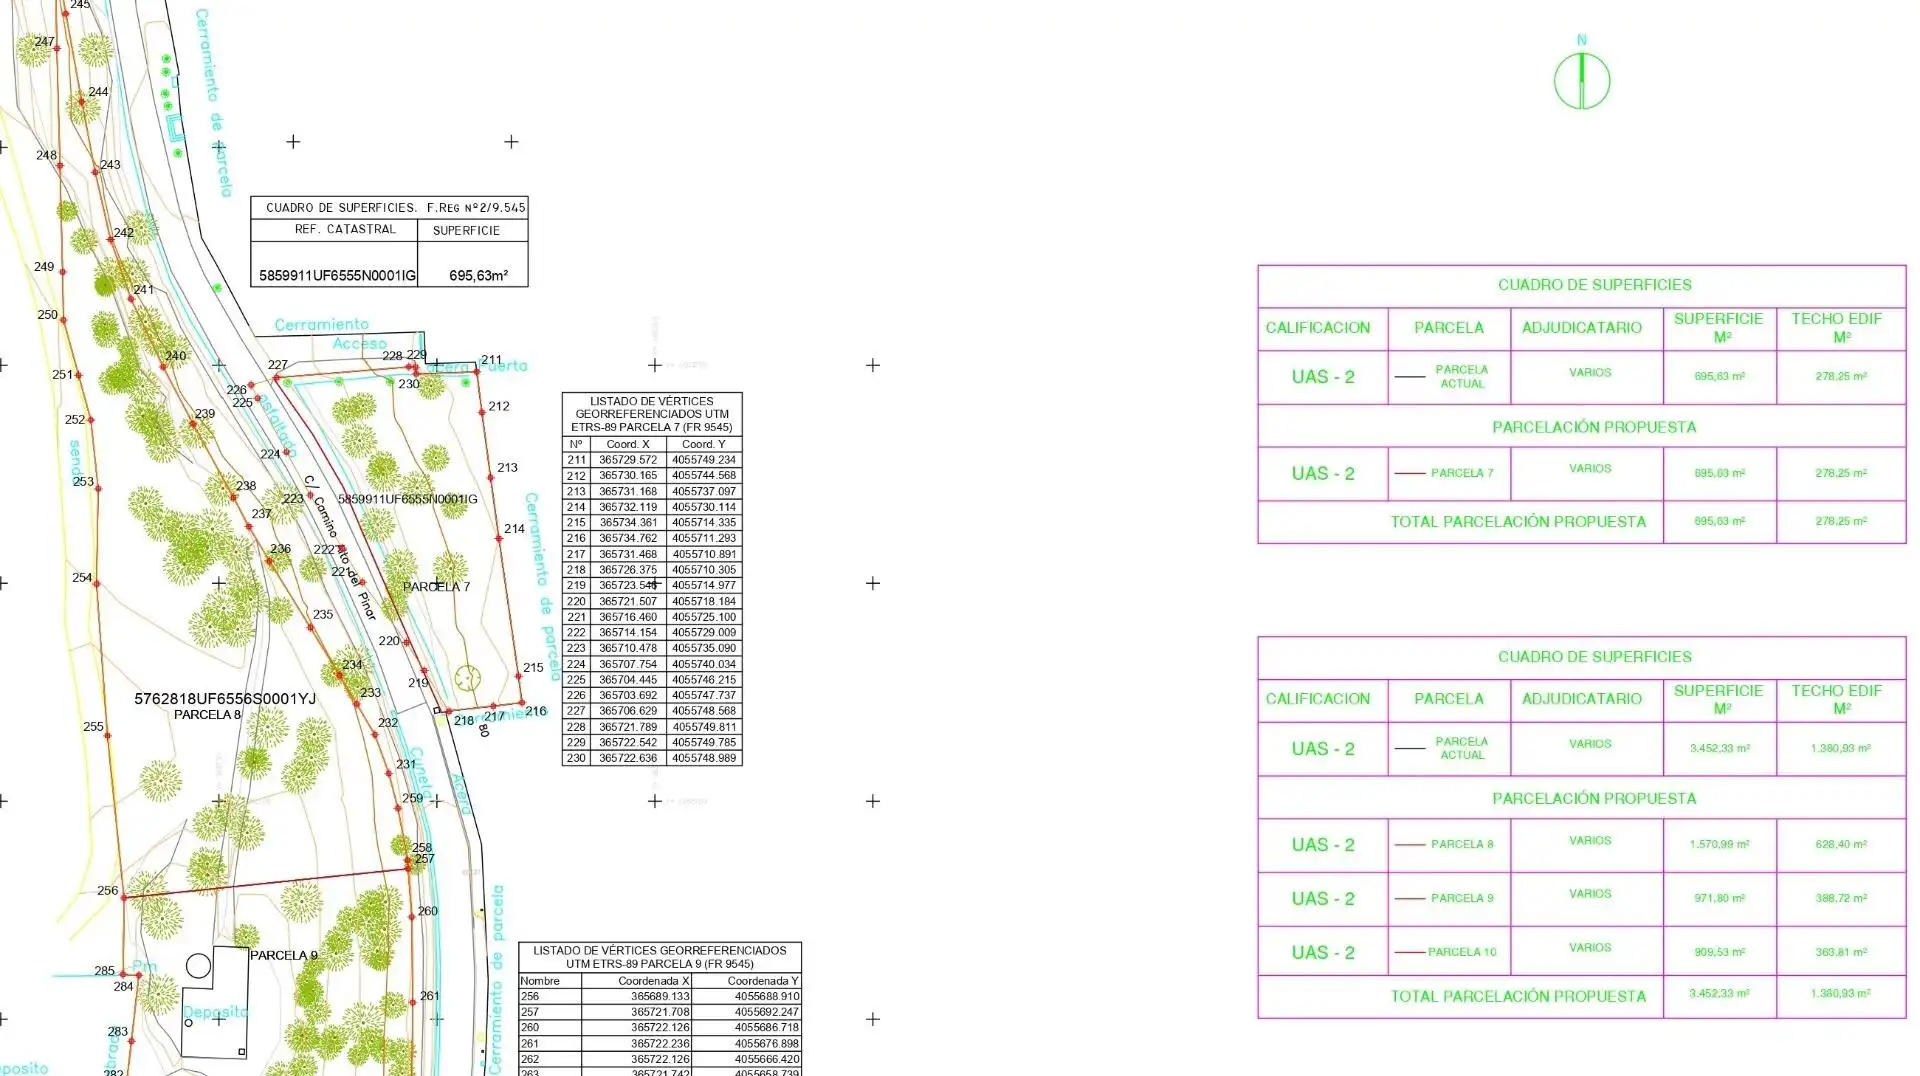Click the 'Coordenada X' column header
The image size is (1920, 1076).
[x=654, y=981]
